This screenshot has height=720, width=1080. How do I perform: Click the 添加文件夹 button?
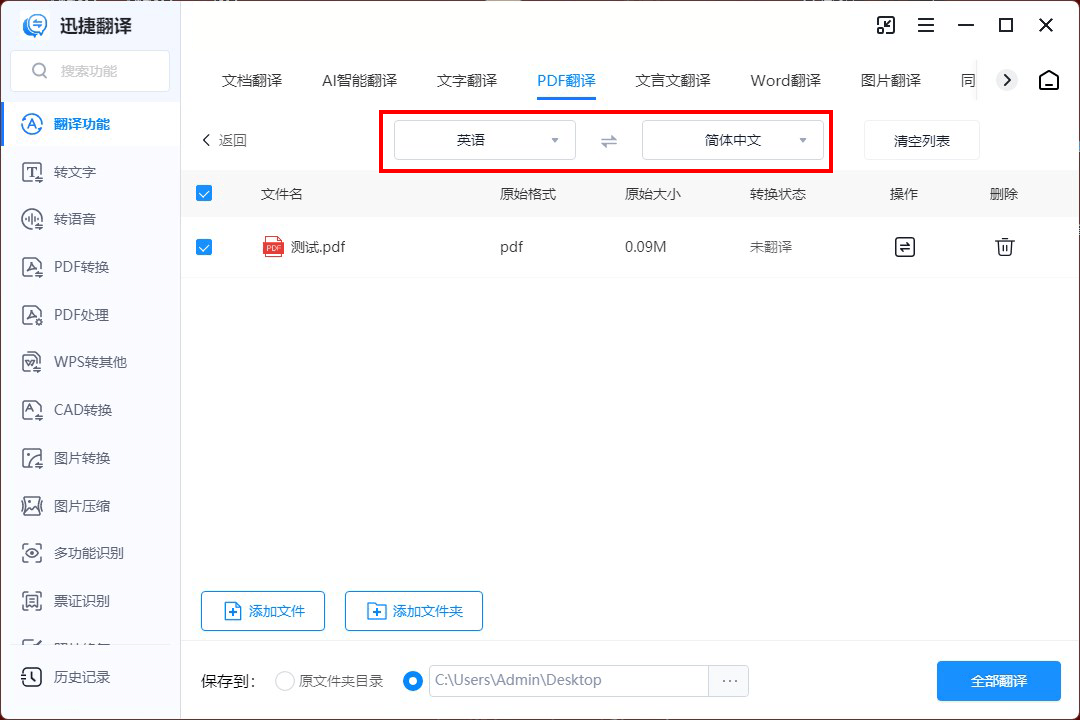click(414, 611)
